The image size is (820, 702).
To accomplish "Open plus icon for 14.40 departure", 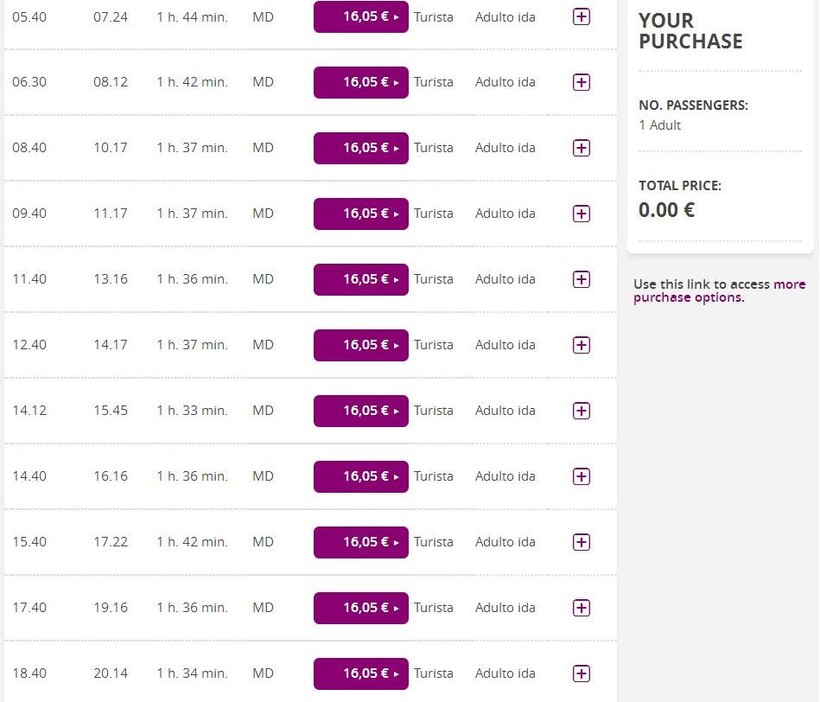I will pyautogui.click(x=581, y=476).
